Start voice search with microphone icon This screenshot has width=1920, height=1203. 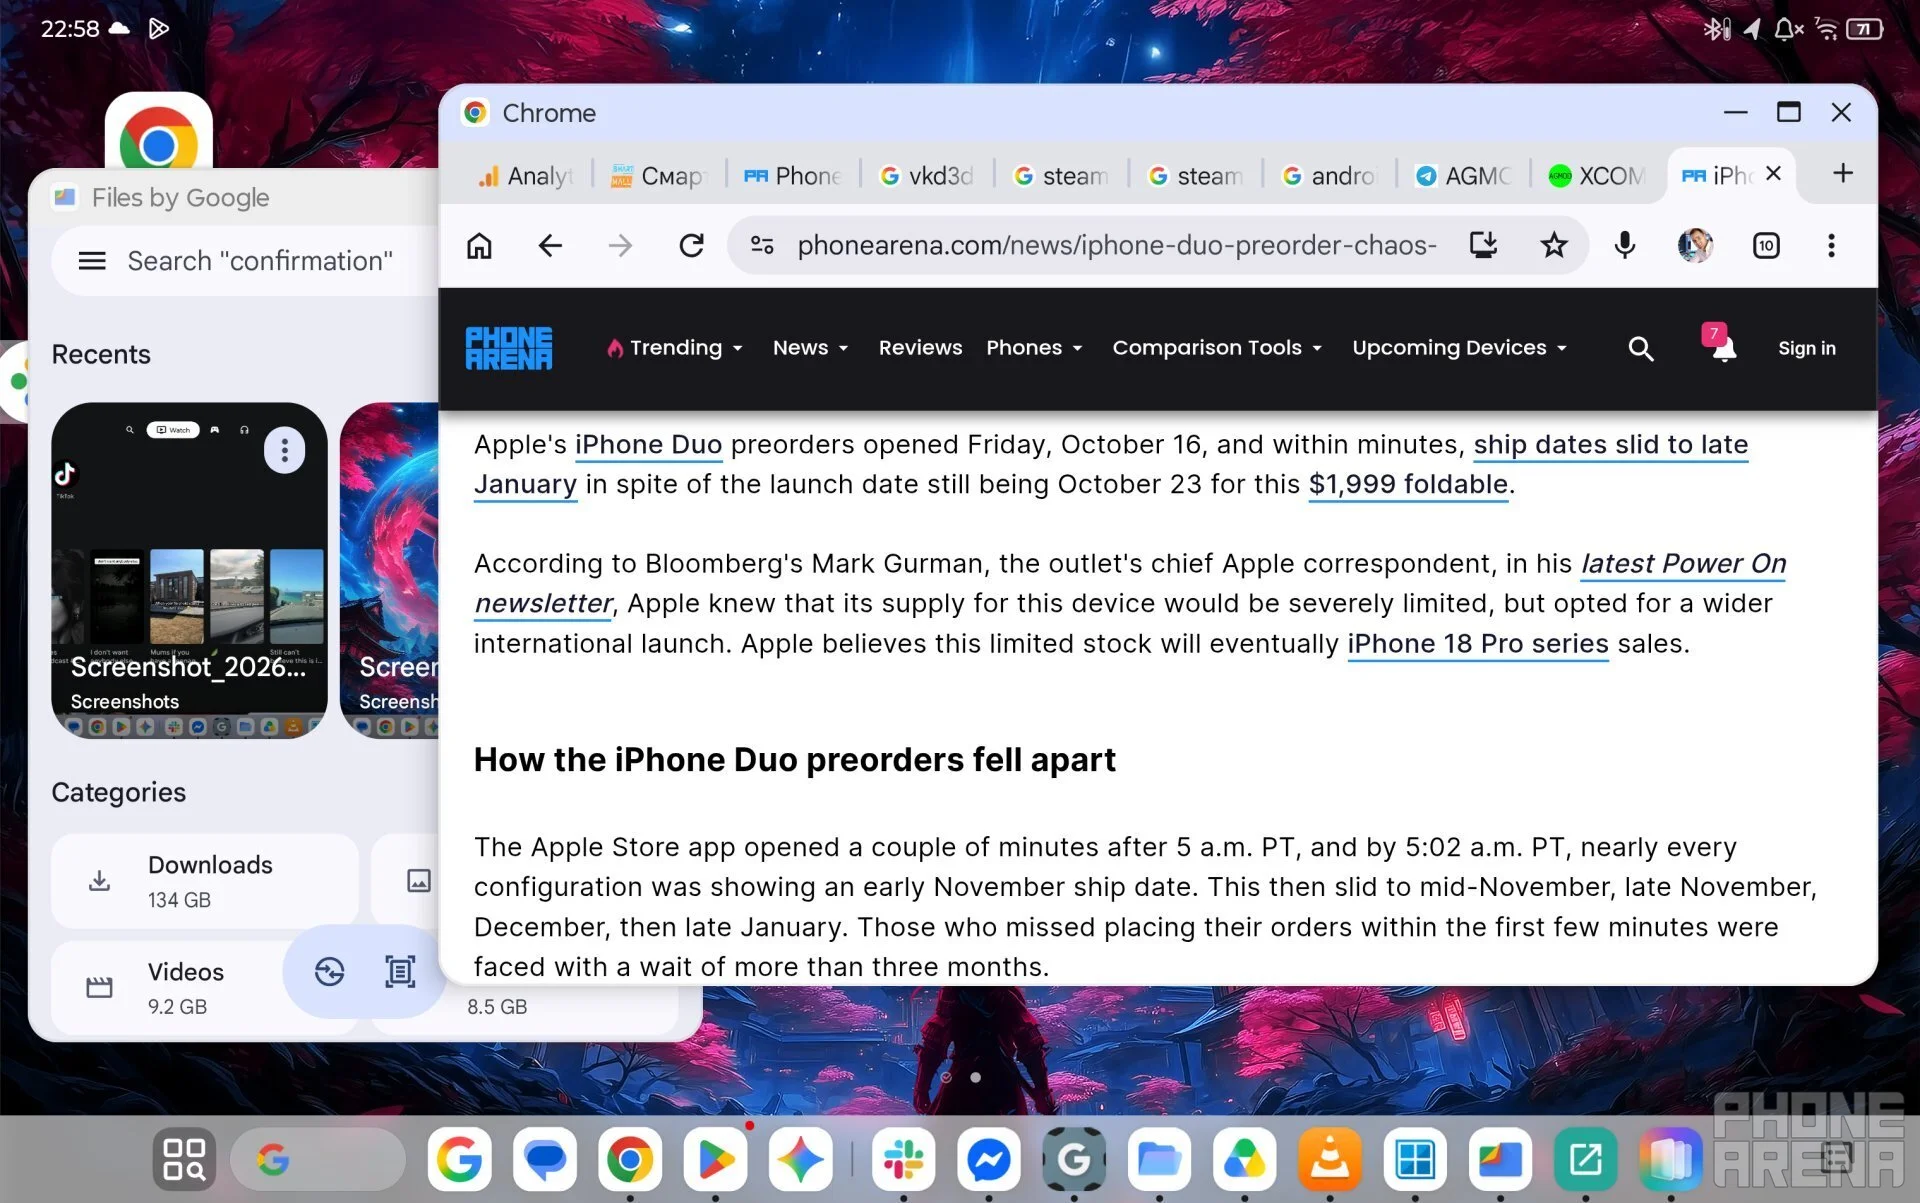(1625, 245)
